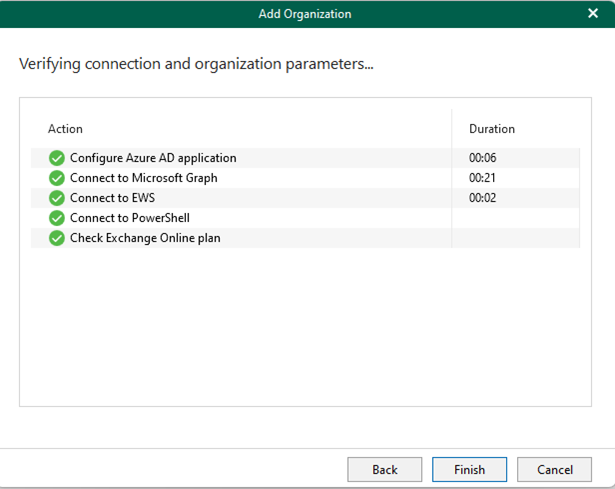Viewport: 615px width, 489px height.
Task: Close the Add Organization dialog
Action: coord(593,13)
